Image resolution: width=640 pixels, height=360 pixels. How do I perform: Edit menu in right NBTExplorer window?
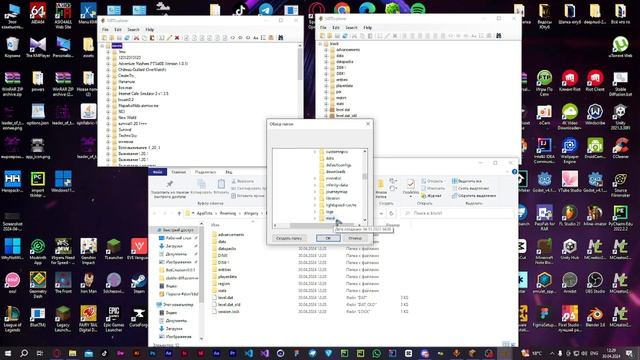[336, 28]
